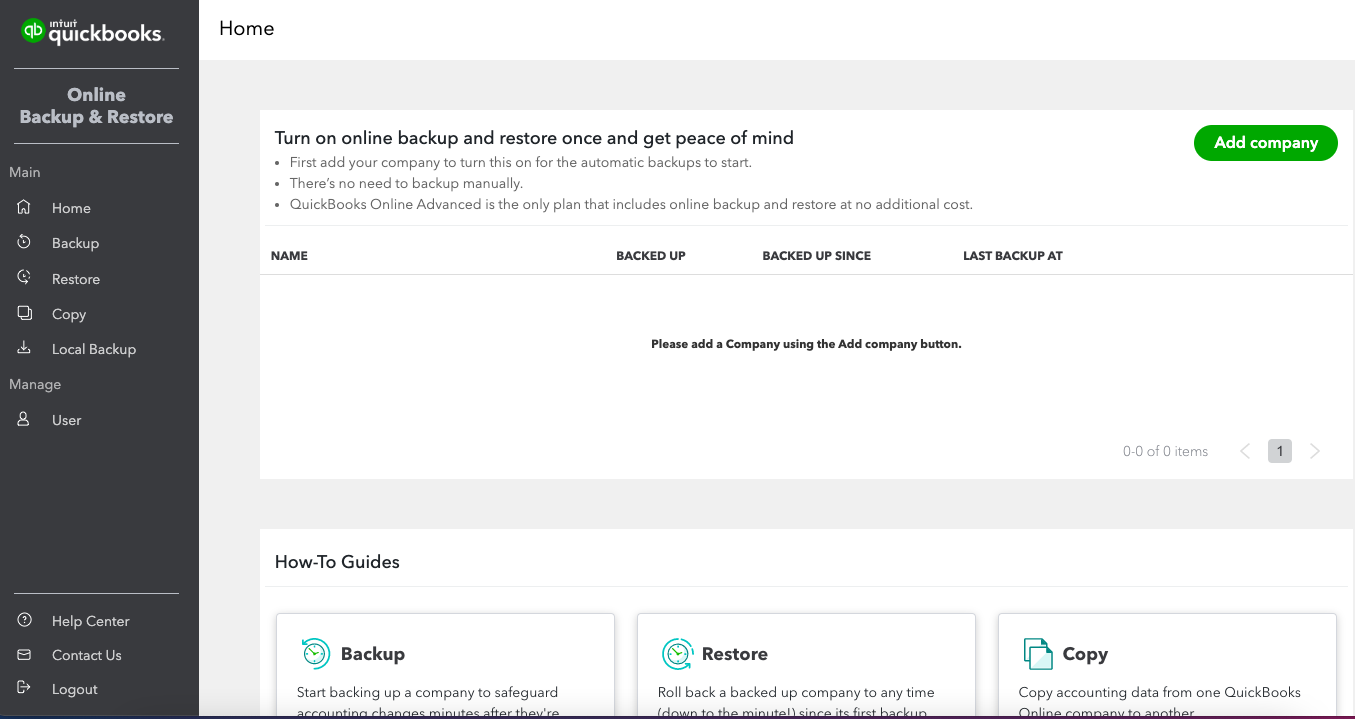
Task: Click the Restore guide card clock icon
Action: (x=677, y=654)
